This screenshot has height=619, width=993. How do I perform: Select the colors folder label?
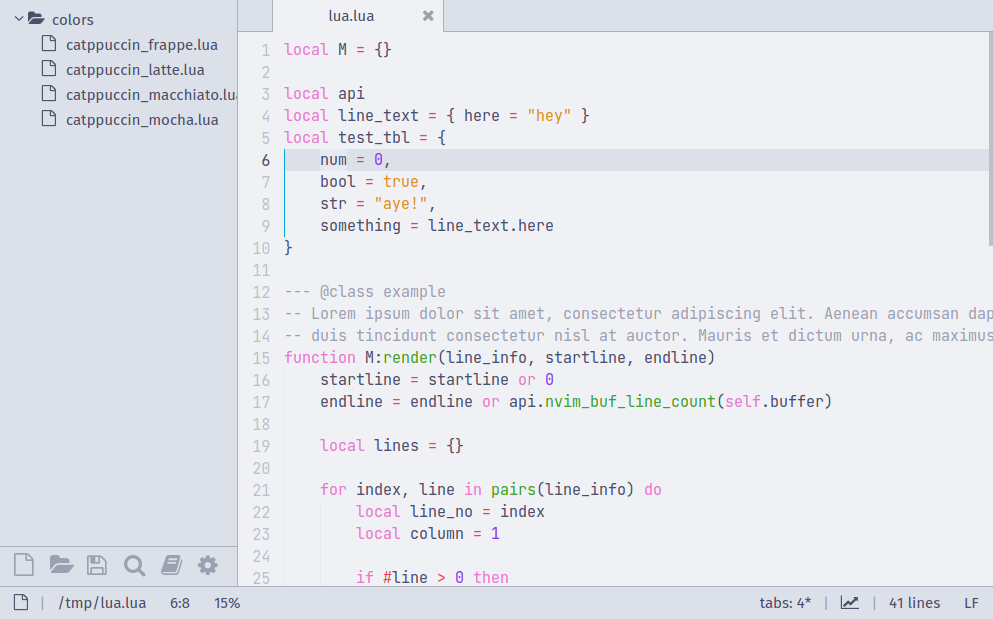point(73,20)
